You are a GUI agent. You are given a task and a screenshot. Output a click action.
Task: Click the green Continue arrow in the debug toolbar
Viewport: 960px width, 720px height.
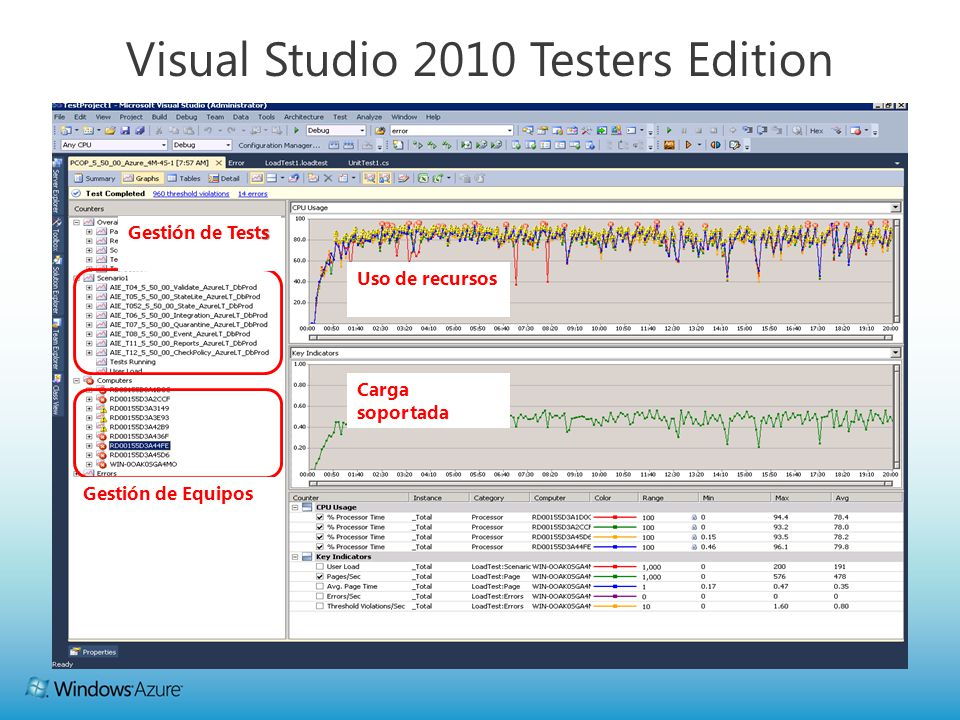tap(669, 130)
